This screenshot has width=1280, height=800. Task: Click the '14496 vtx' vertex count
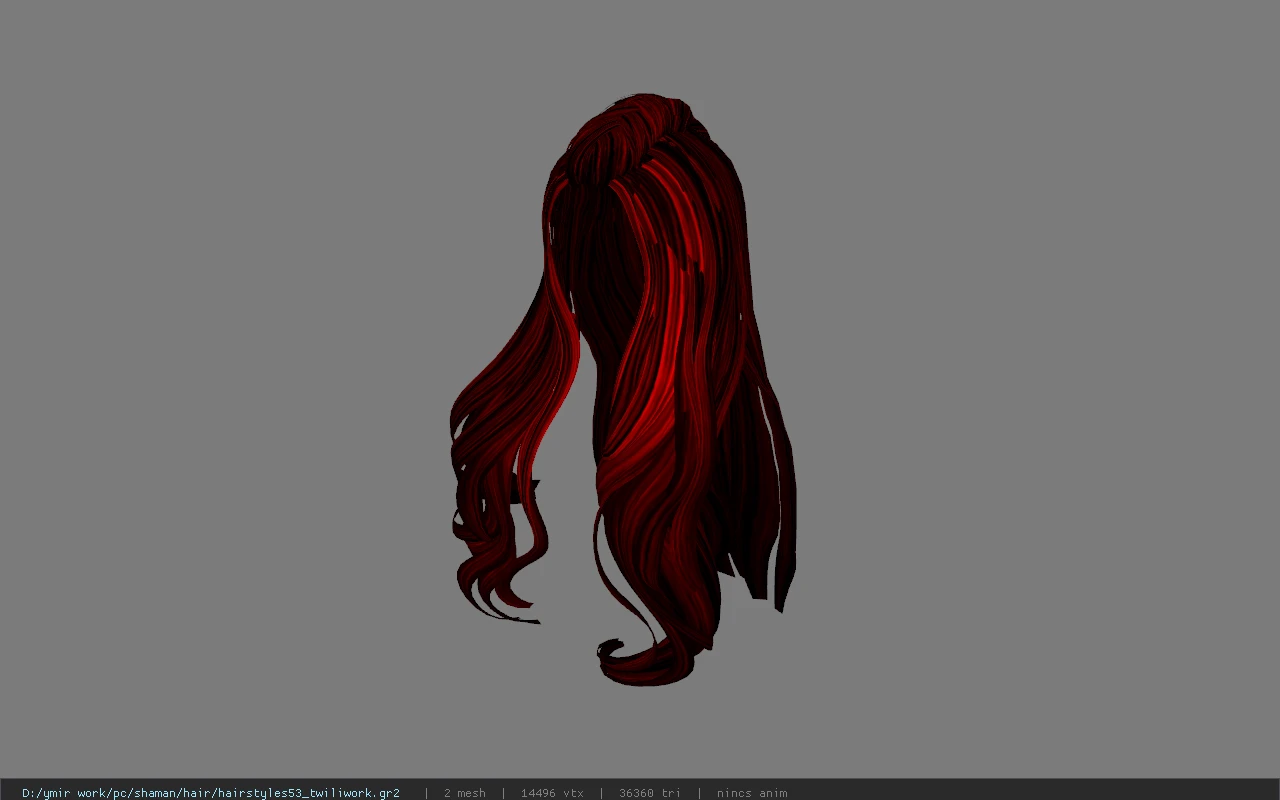coord(552,793)
